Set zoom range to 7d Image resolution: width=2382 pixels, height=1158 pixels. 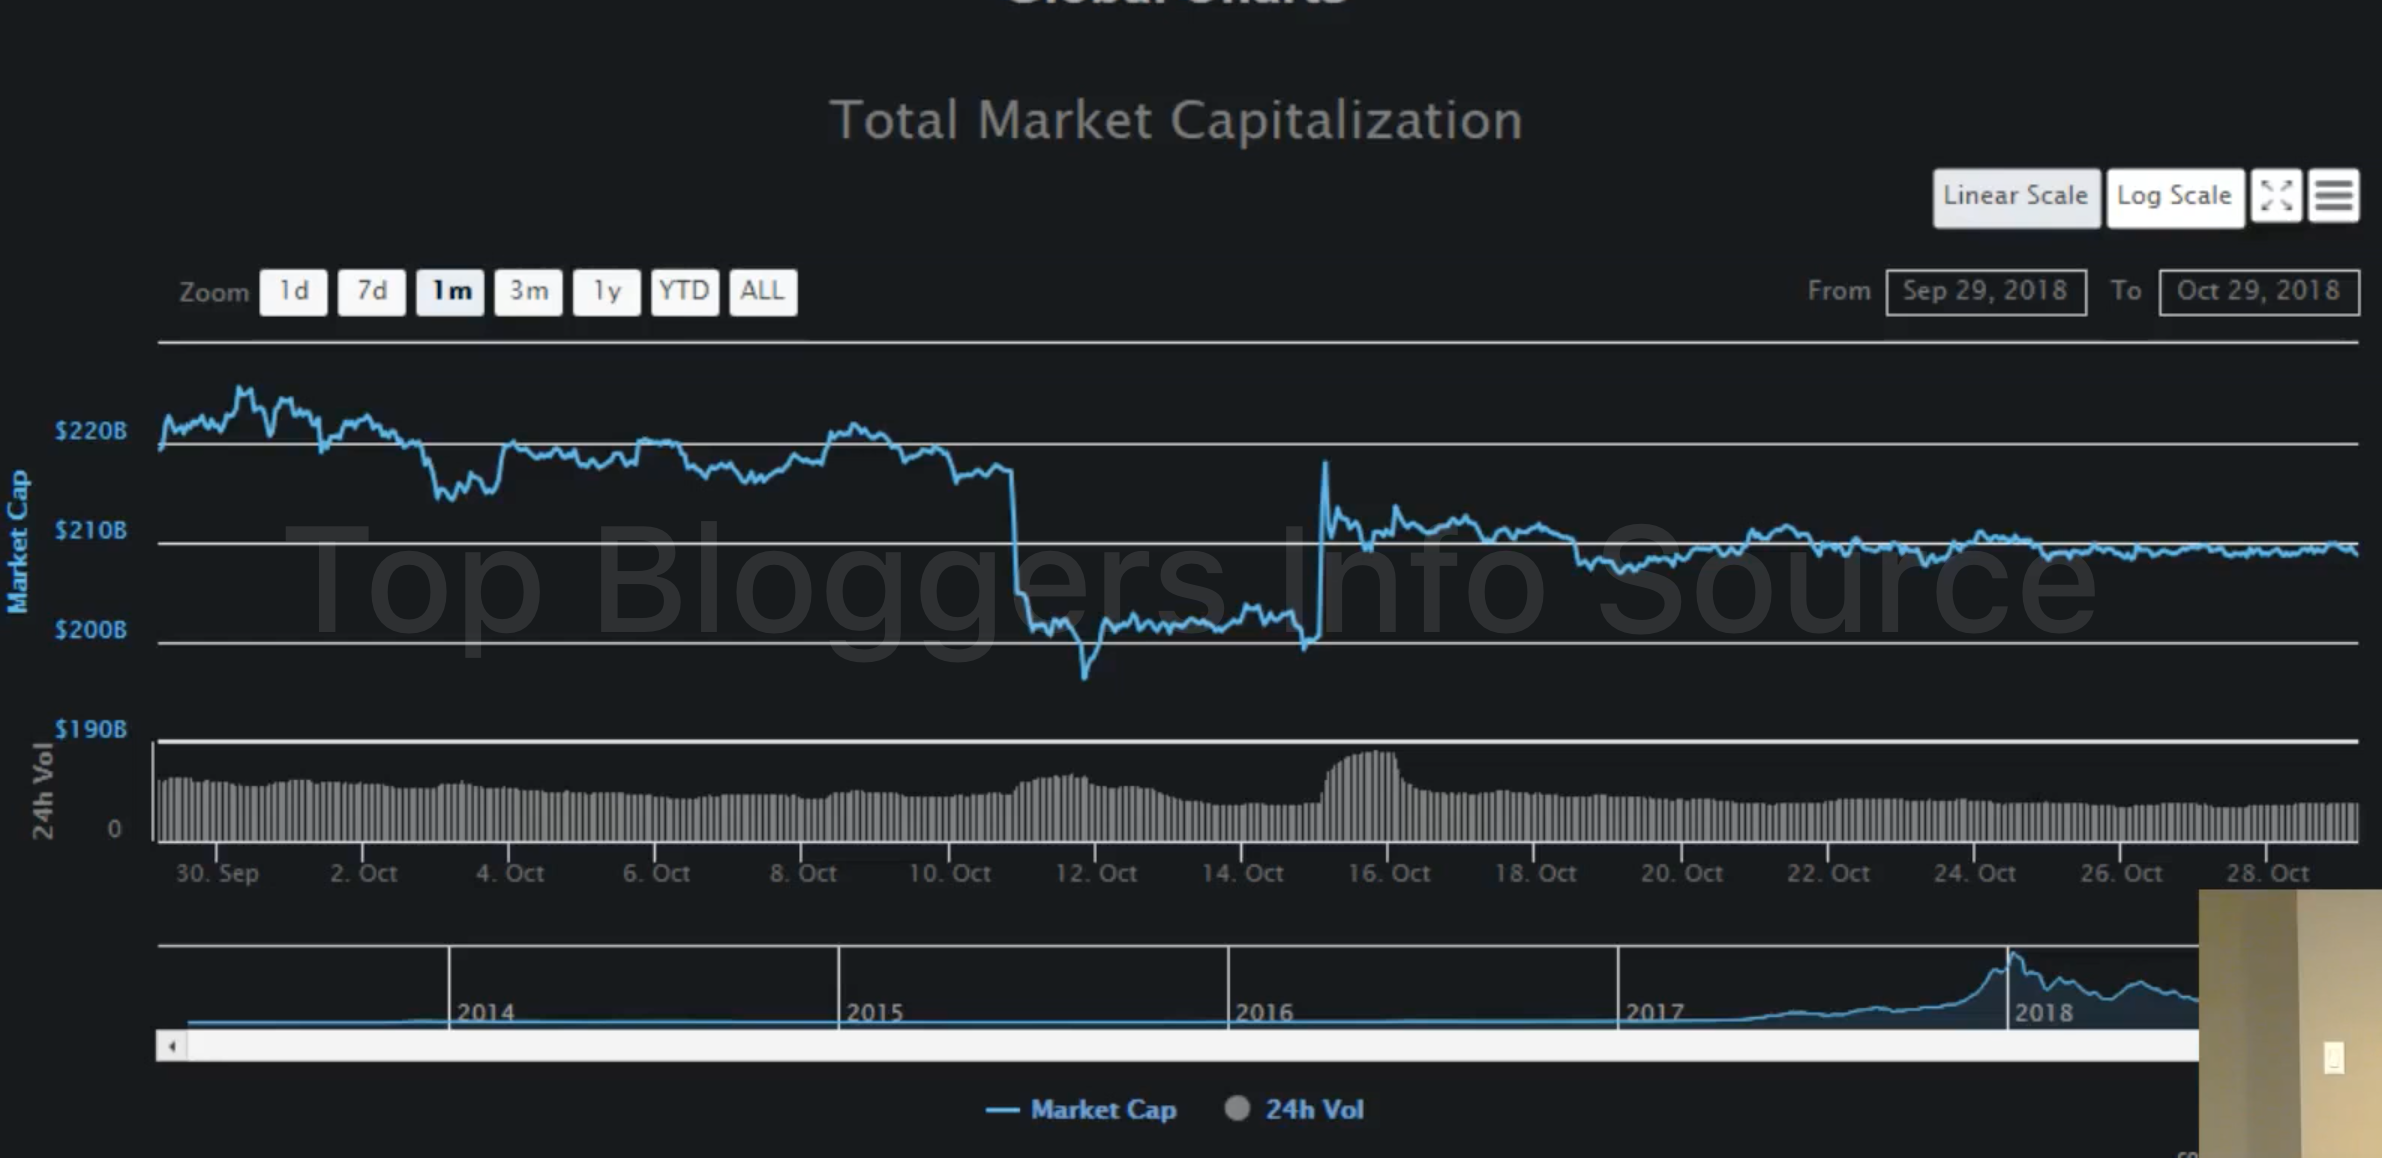371,292
